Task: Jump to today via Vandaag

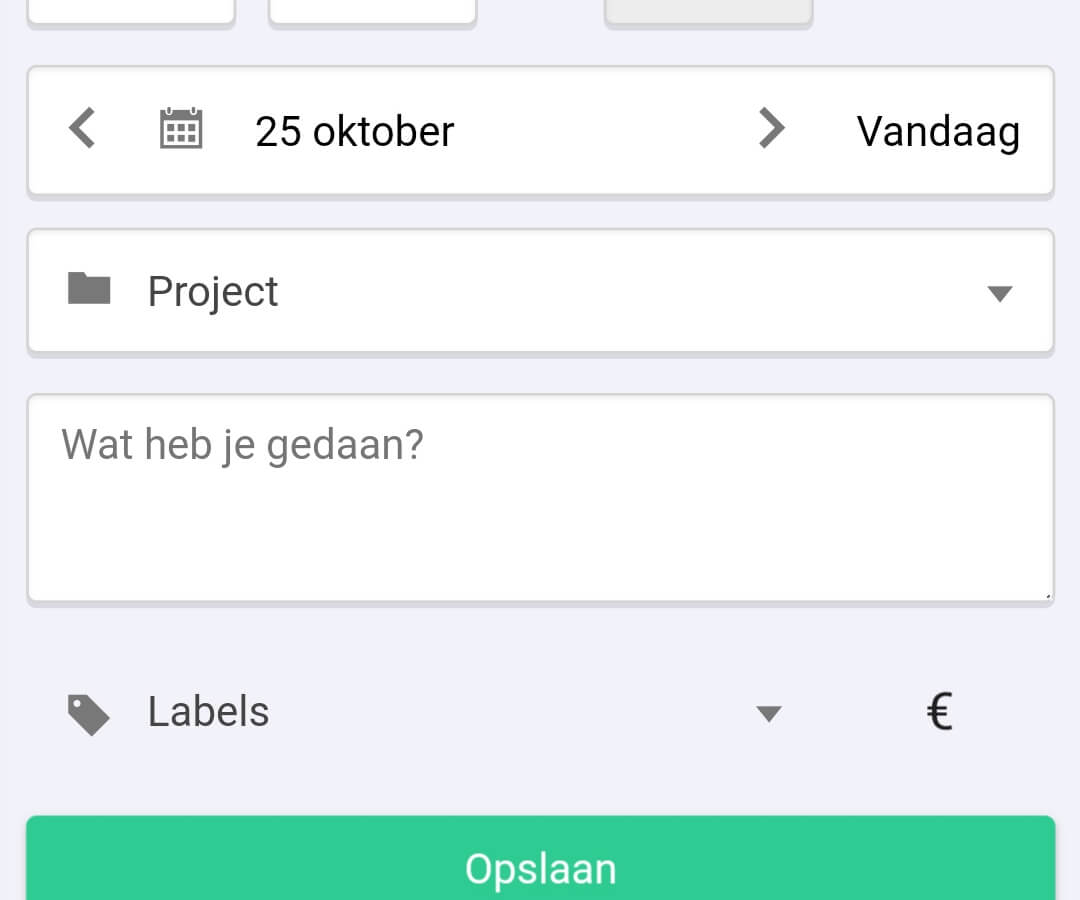Action: tap(938, 132)
